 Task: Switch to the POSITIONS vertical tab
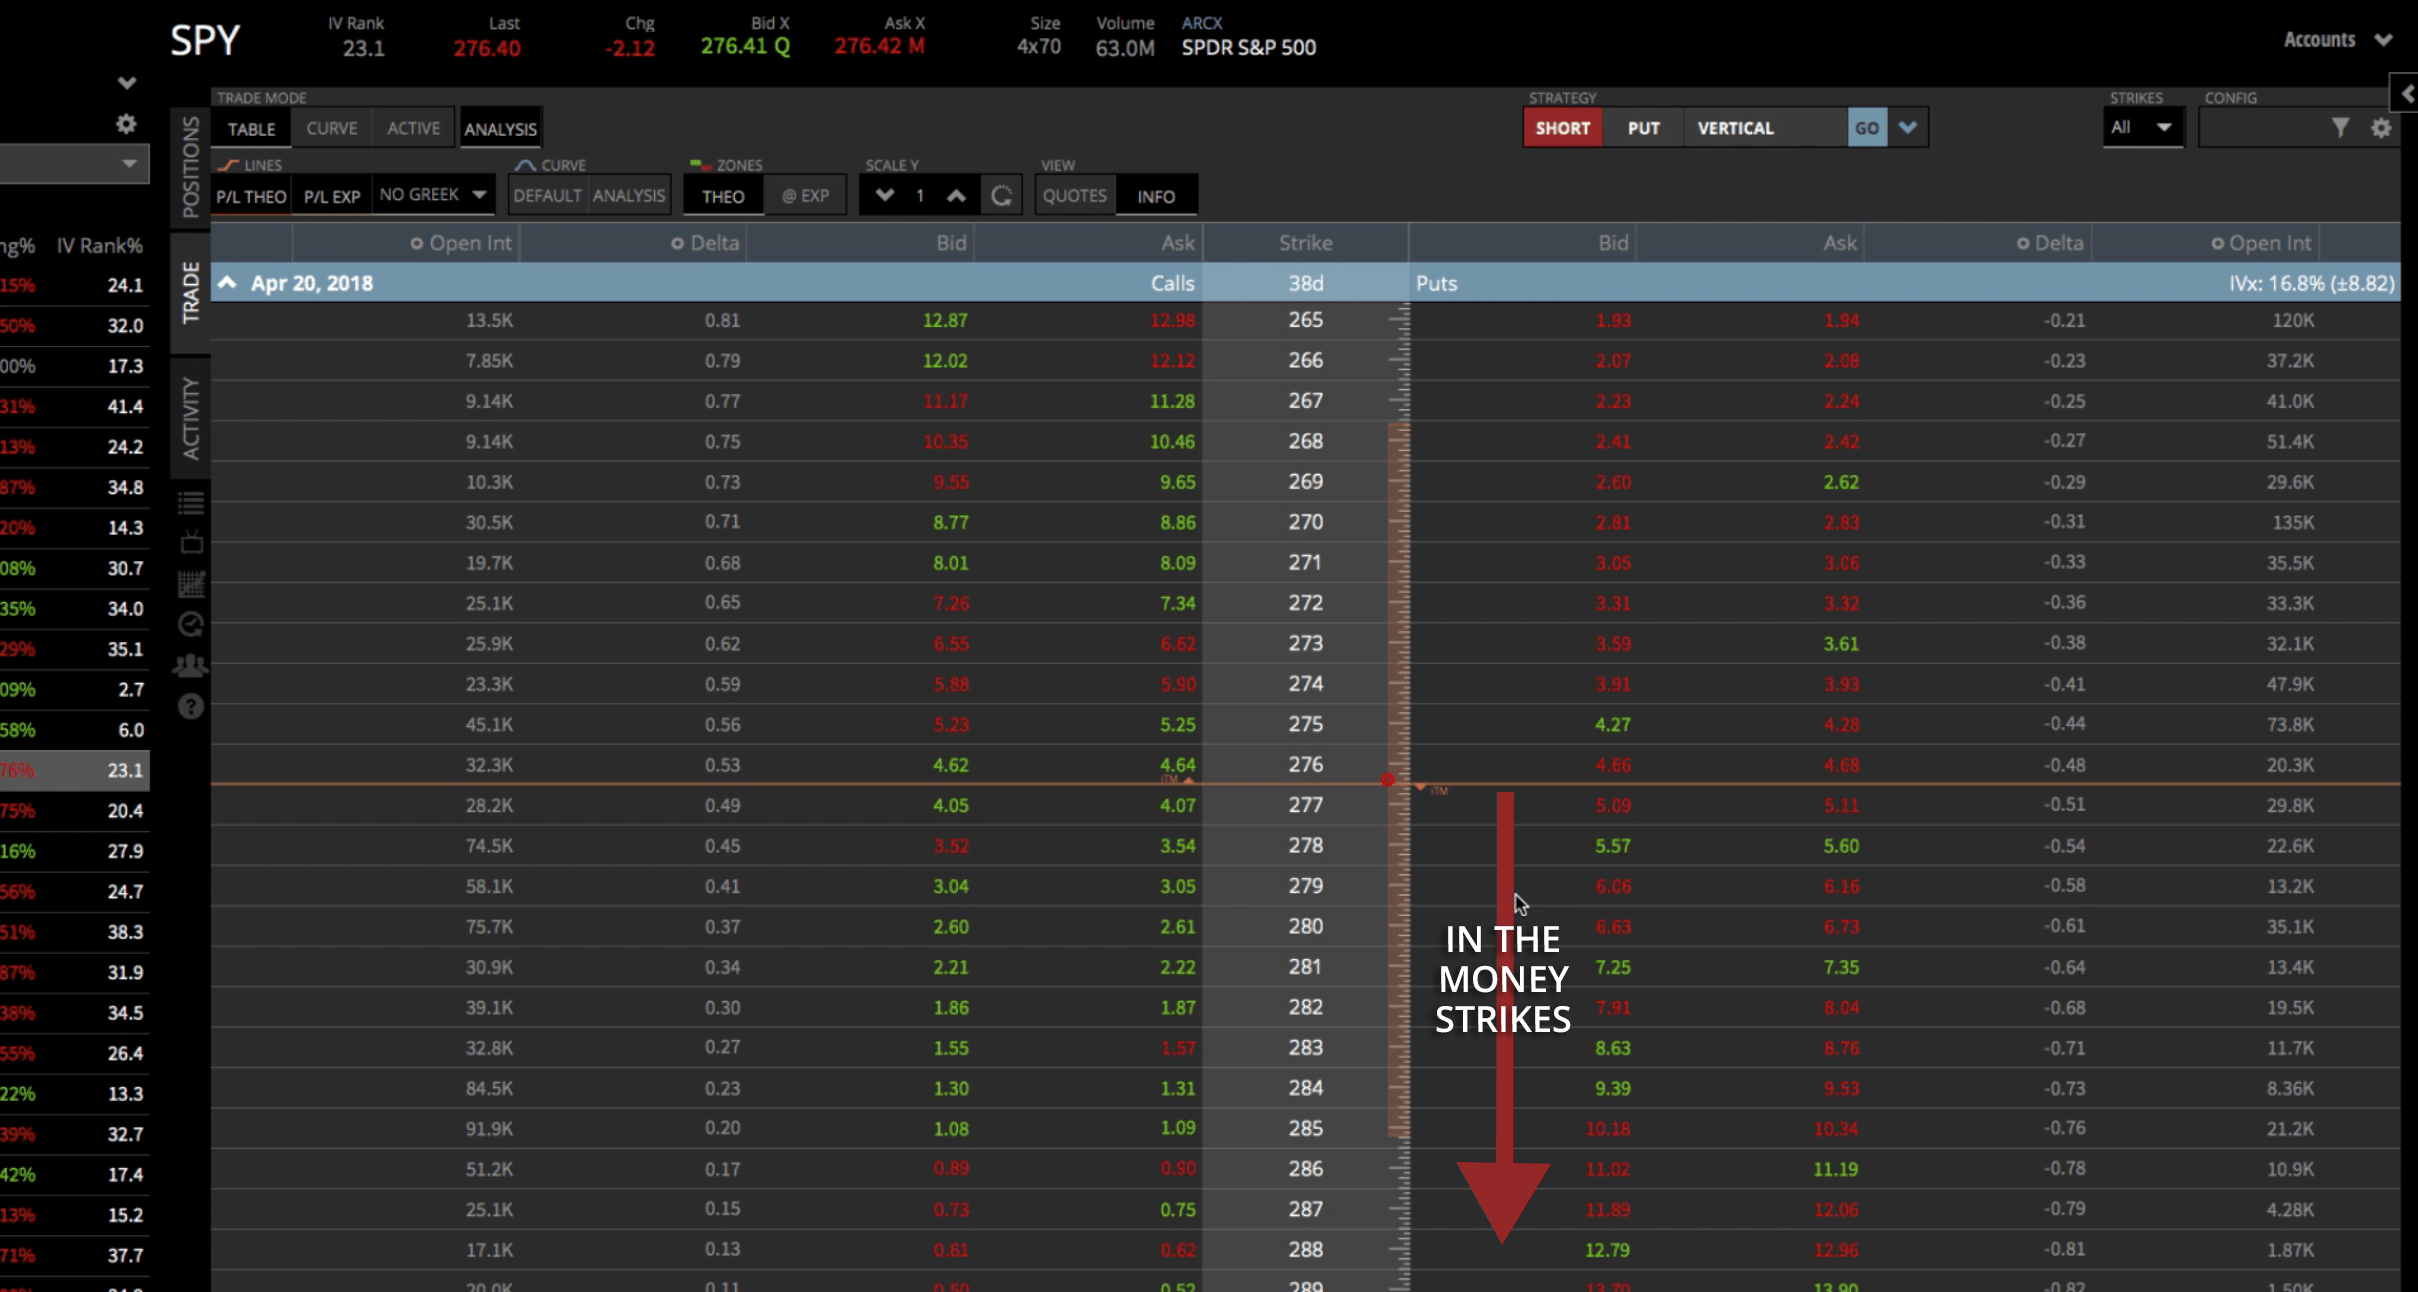click(x=190, y=166)
